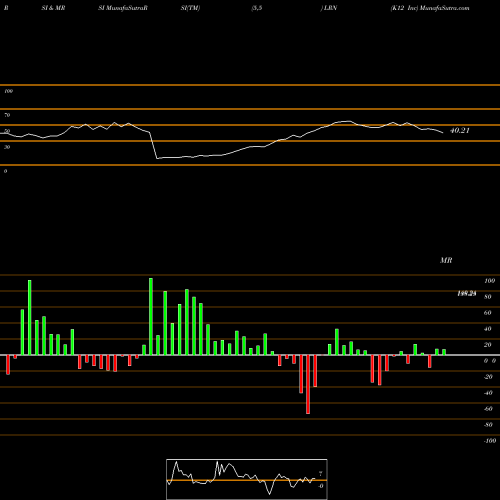500x500 pixels.
Task: Click the 80 label on the MR axis
Action: 488,297
